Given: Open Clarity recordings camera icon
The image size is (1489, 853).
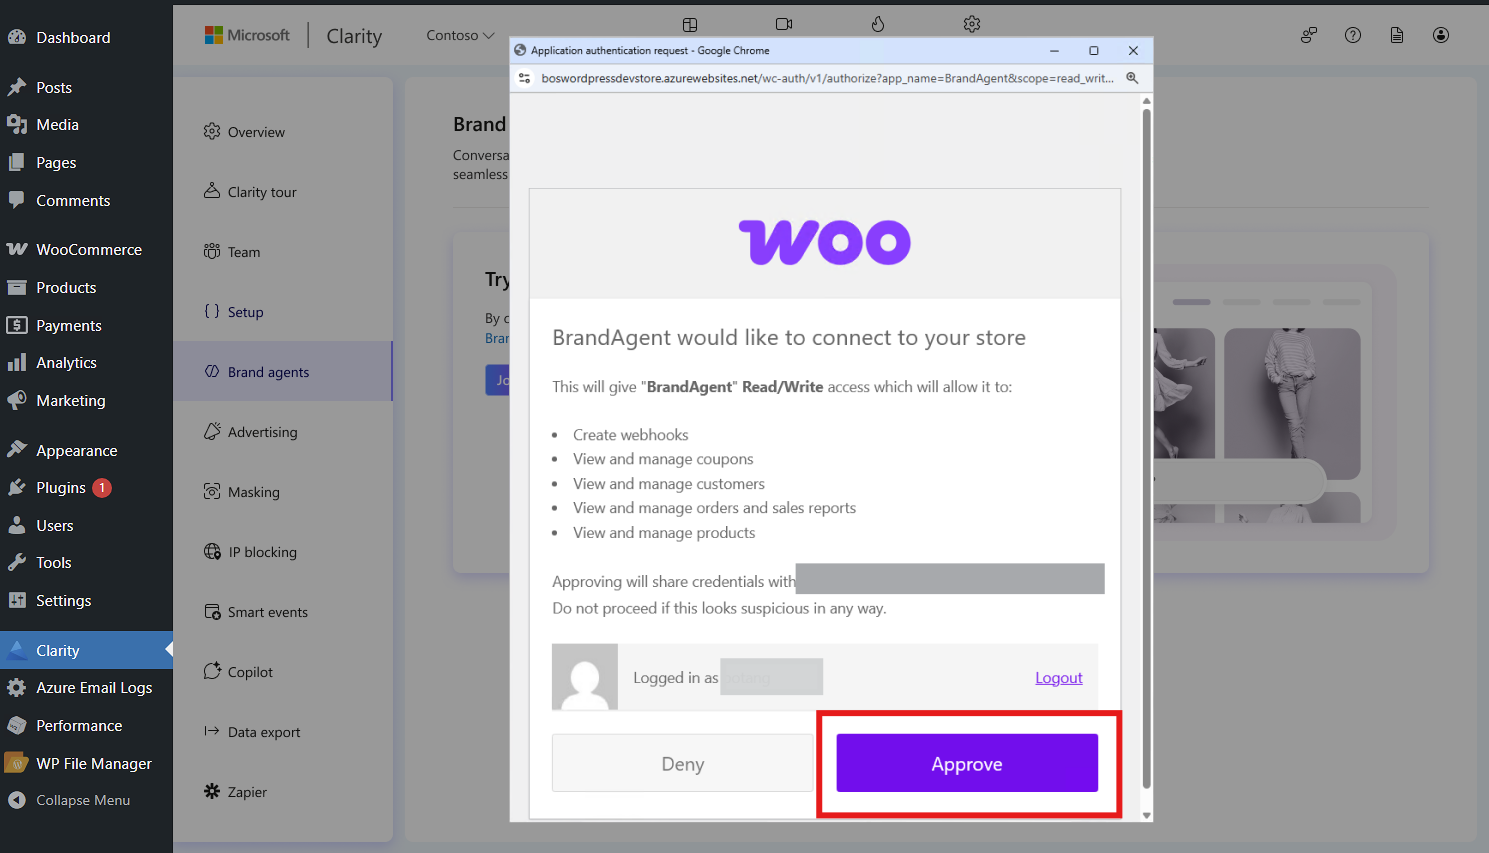Looking at the screenshot, I should 784,24.
